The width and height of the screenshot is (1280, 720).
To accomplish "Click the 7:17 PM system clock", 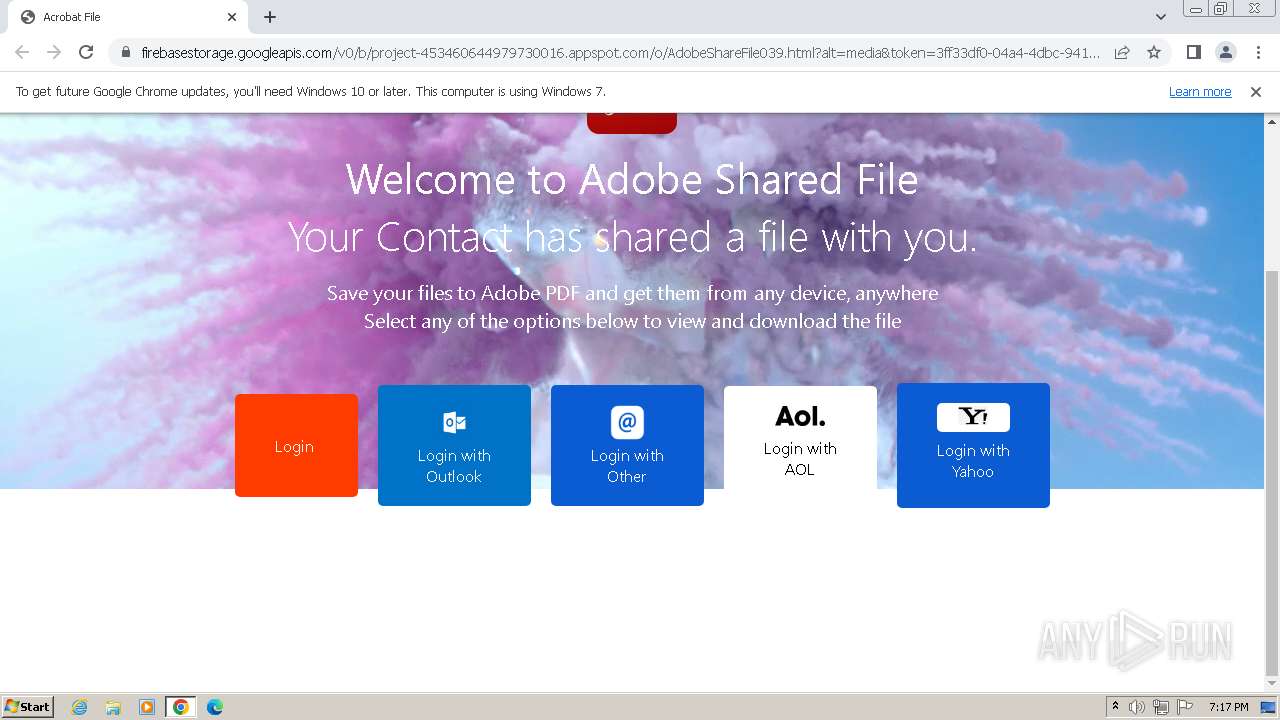I will coord(1229,707).
